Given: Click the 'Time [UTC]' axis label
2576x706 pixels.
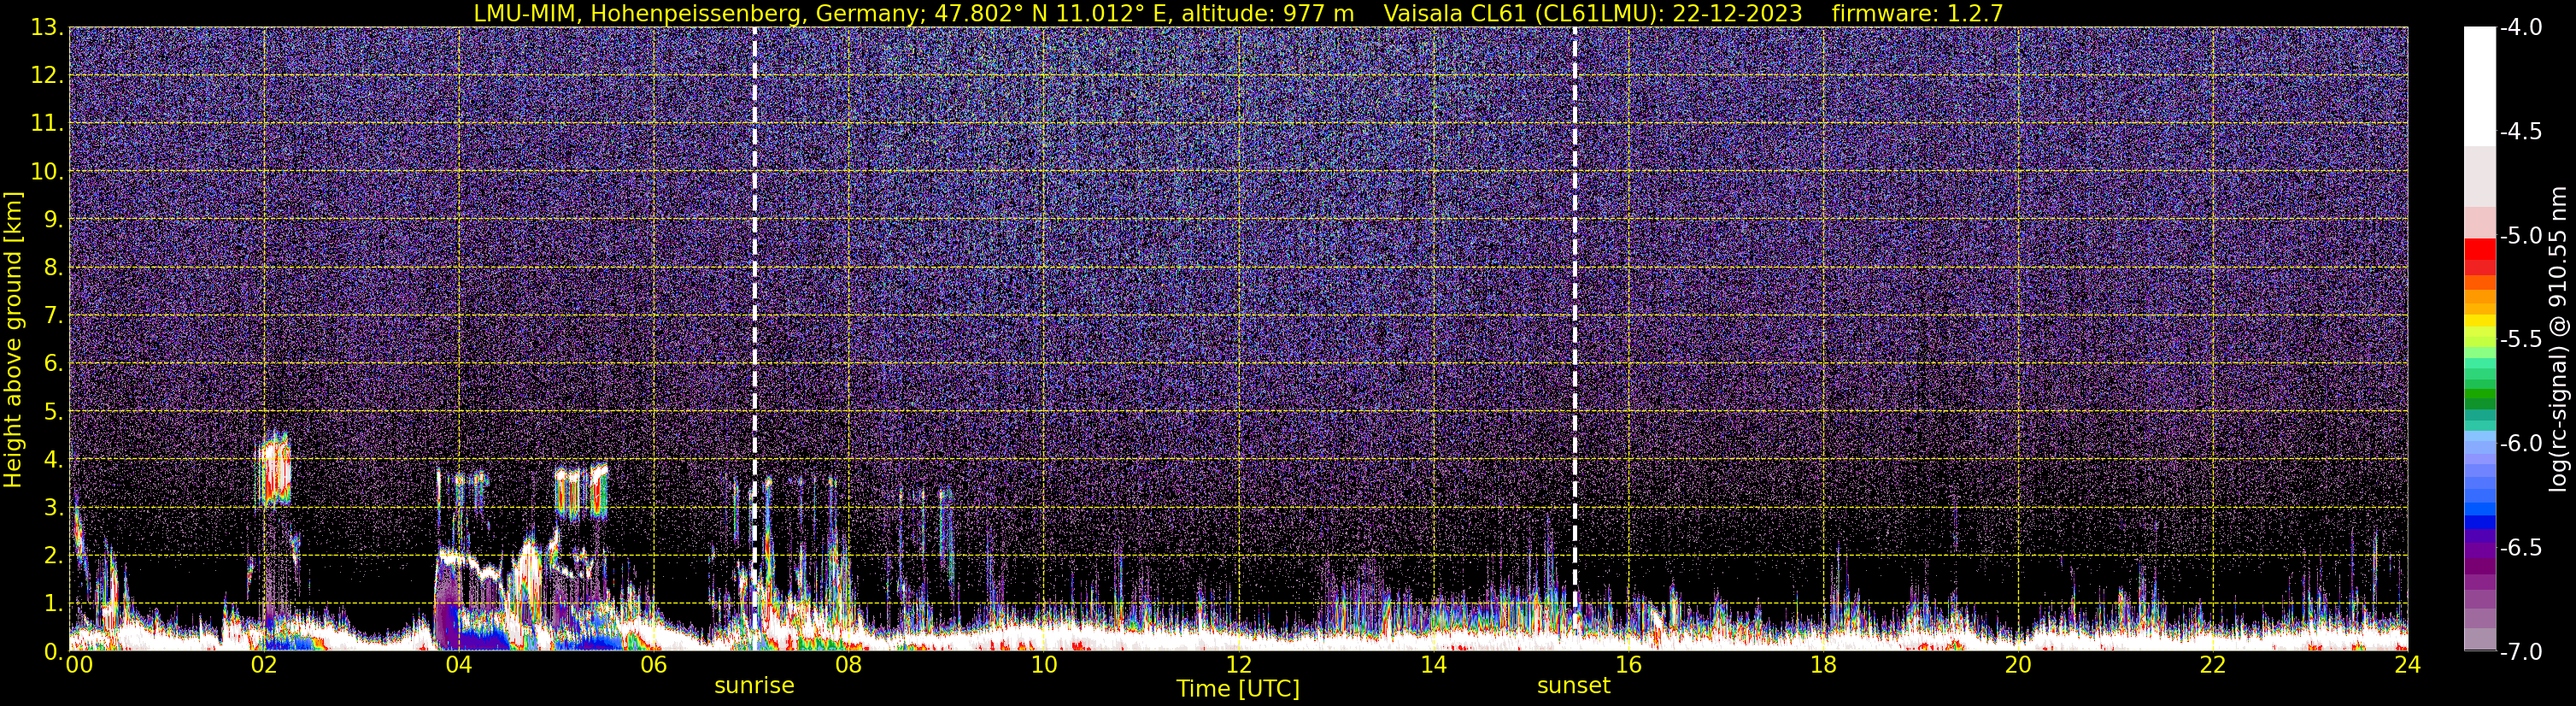Looking at the screenshot, I should tap(1238, 689).
